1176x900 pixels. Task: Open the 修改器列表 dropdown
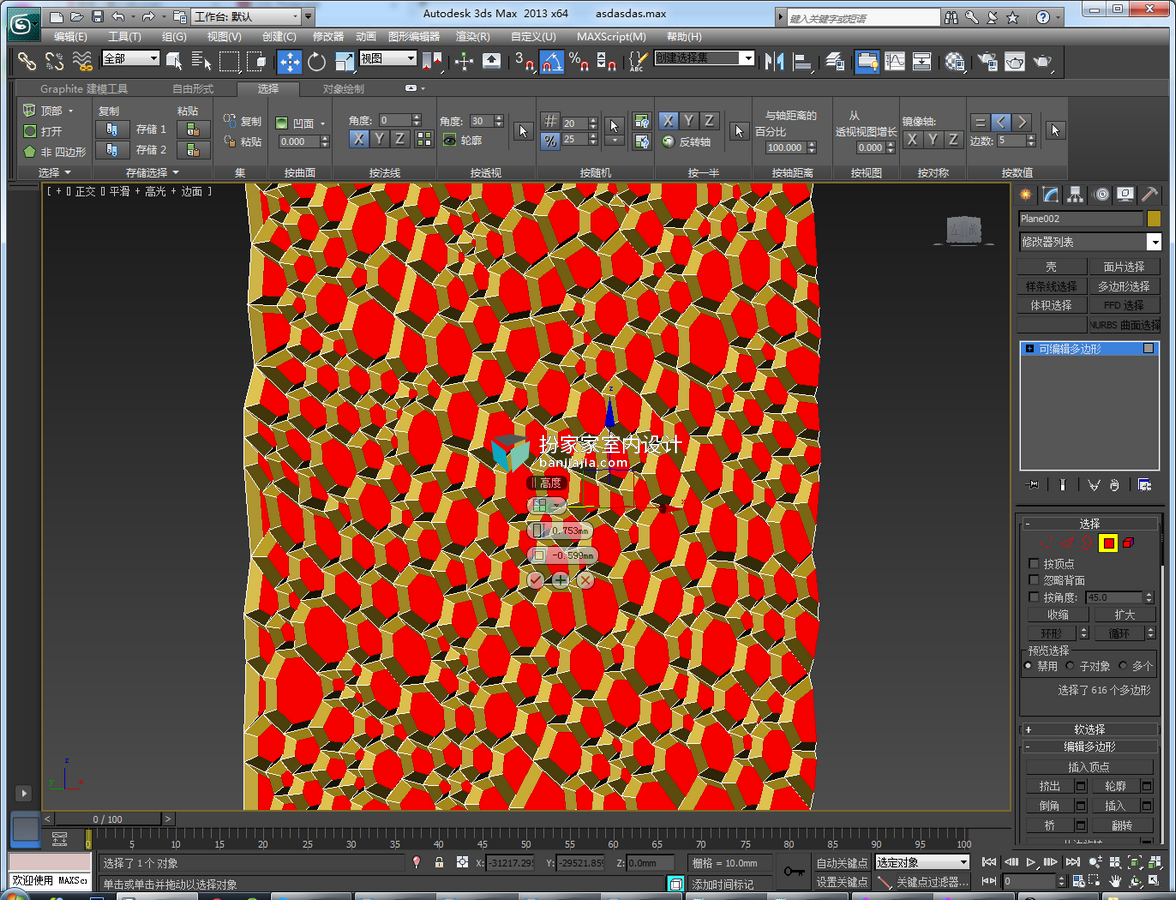1090,242
